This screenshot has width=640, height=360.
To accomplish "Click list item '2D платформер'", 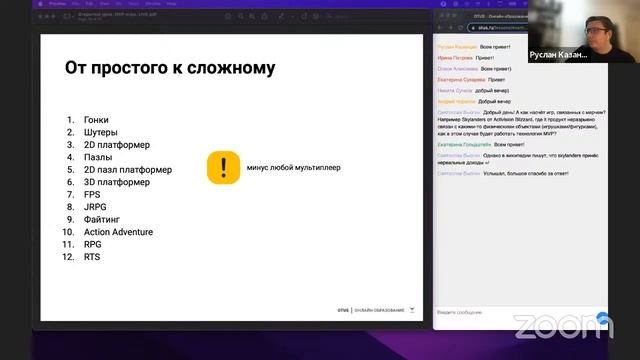I will (117, 145).
